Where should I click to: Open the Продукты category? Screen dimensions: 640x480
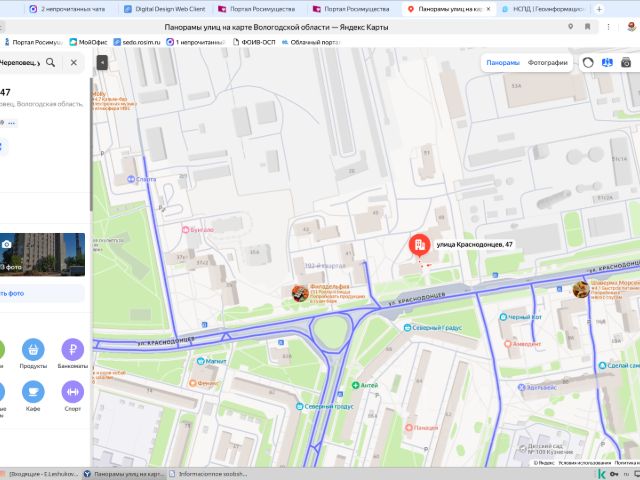pos(33,354)
